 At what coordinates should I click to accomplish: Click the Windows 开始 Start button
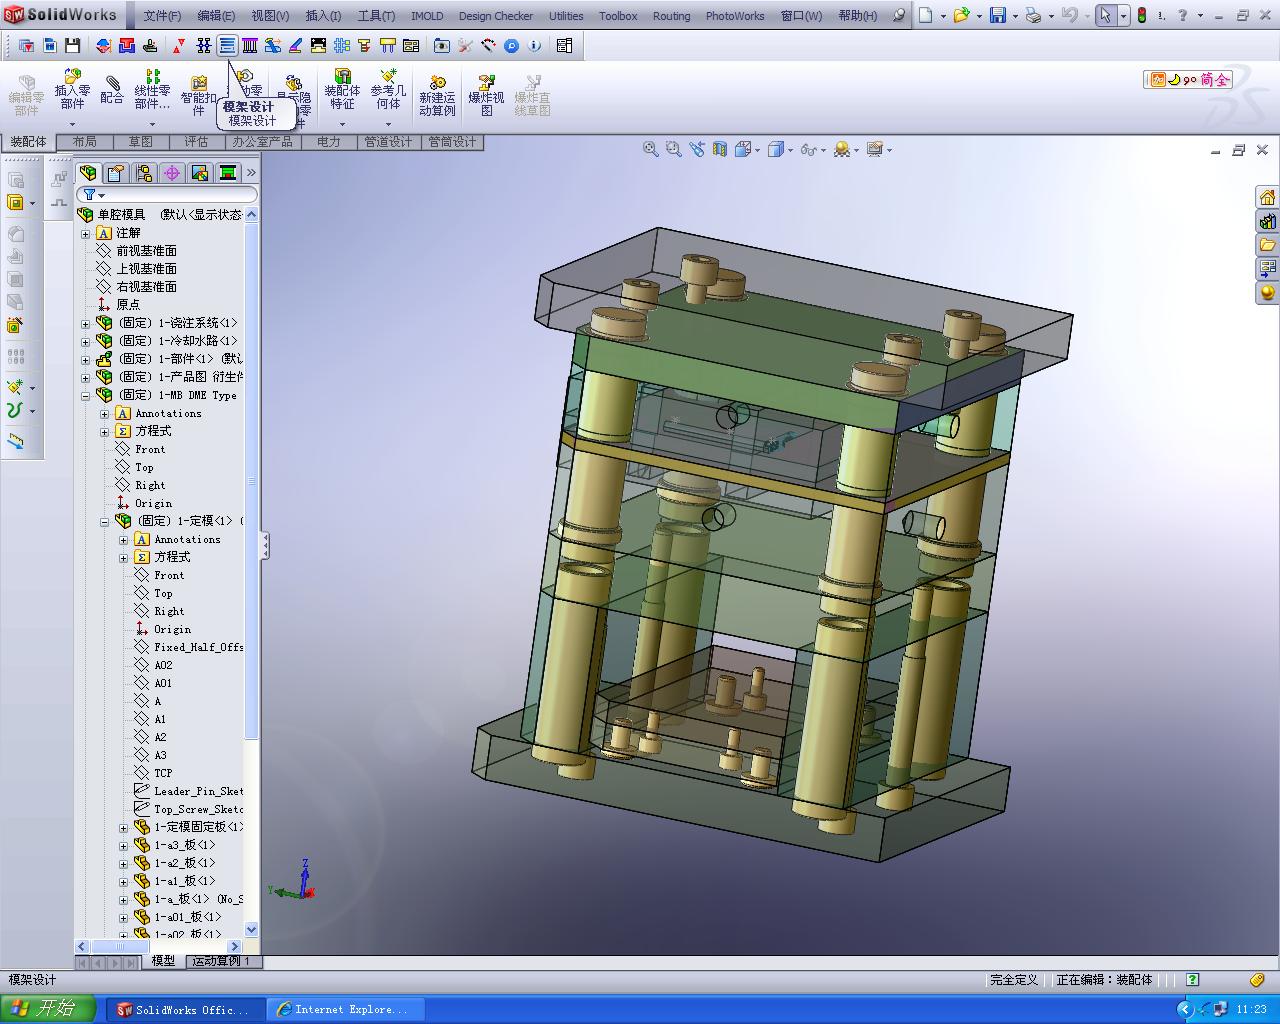[x=48, y=1009]
